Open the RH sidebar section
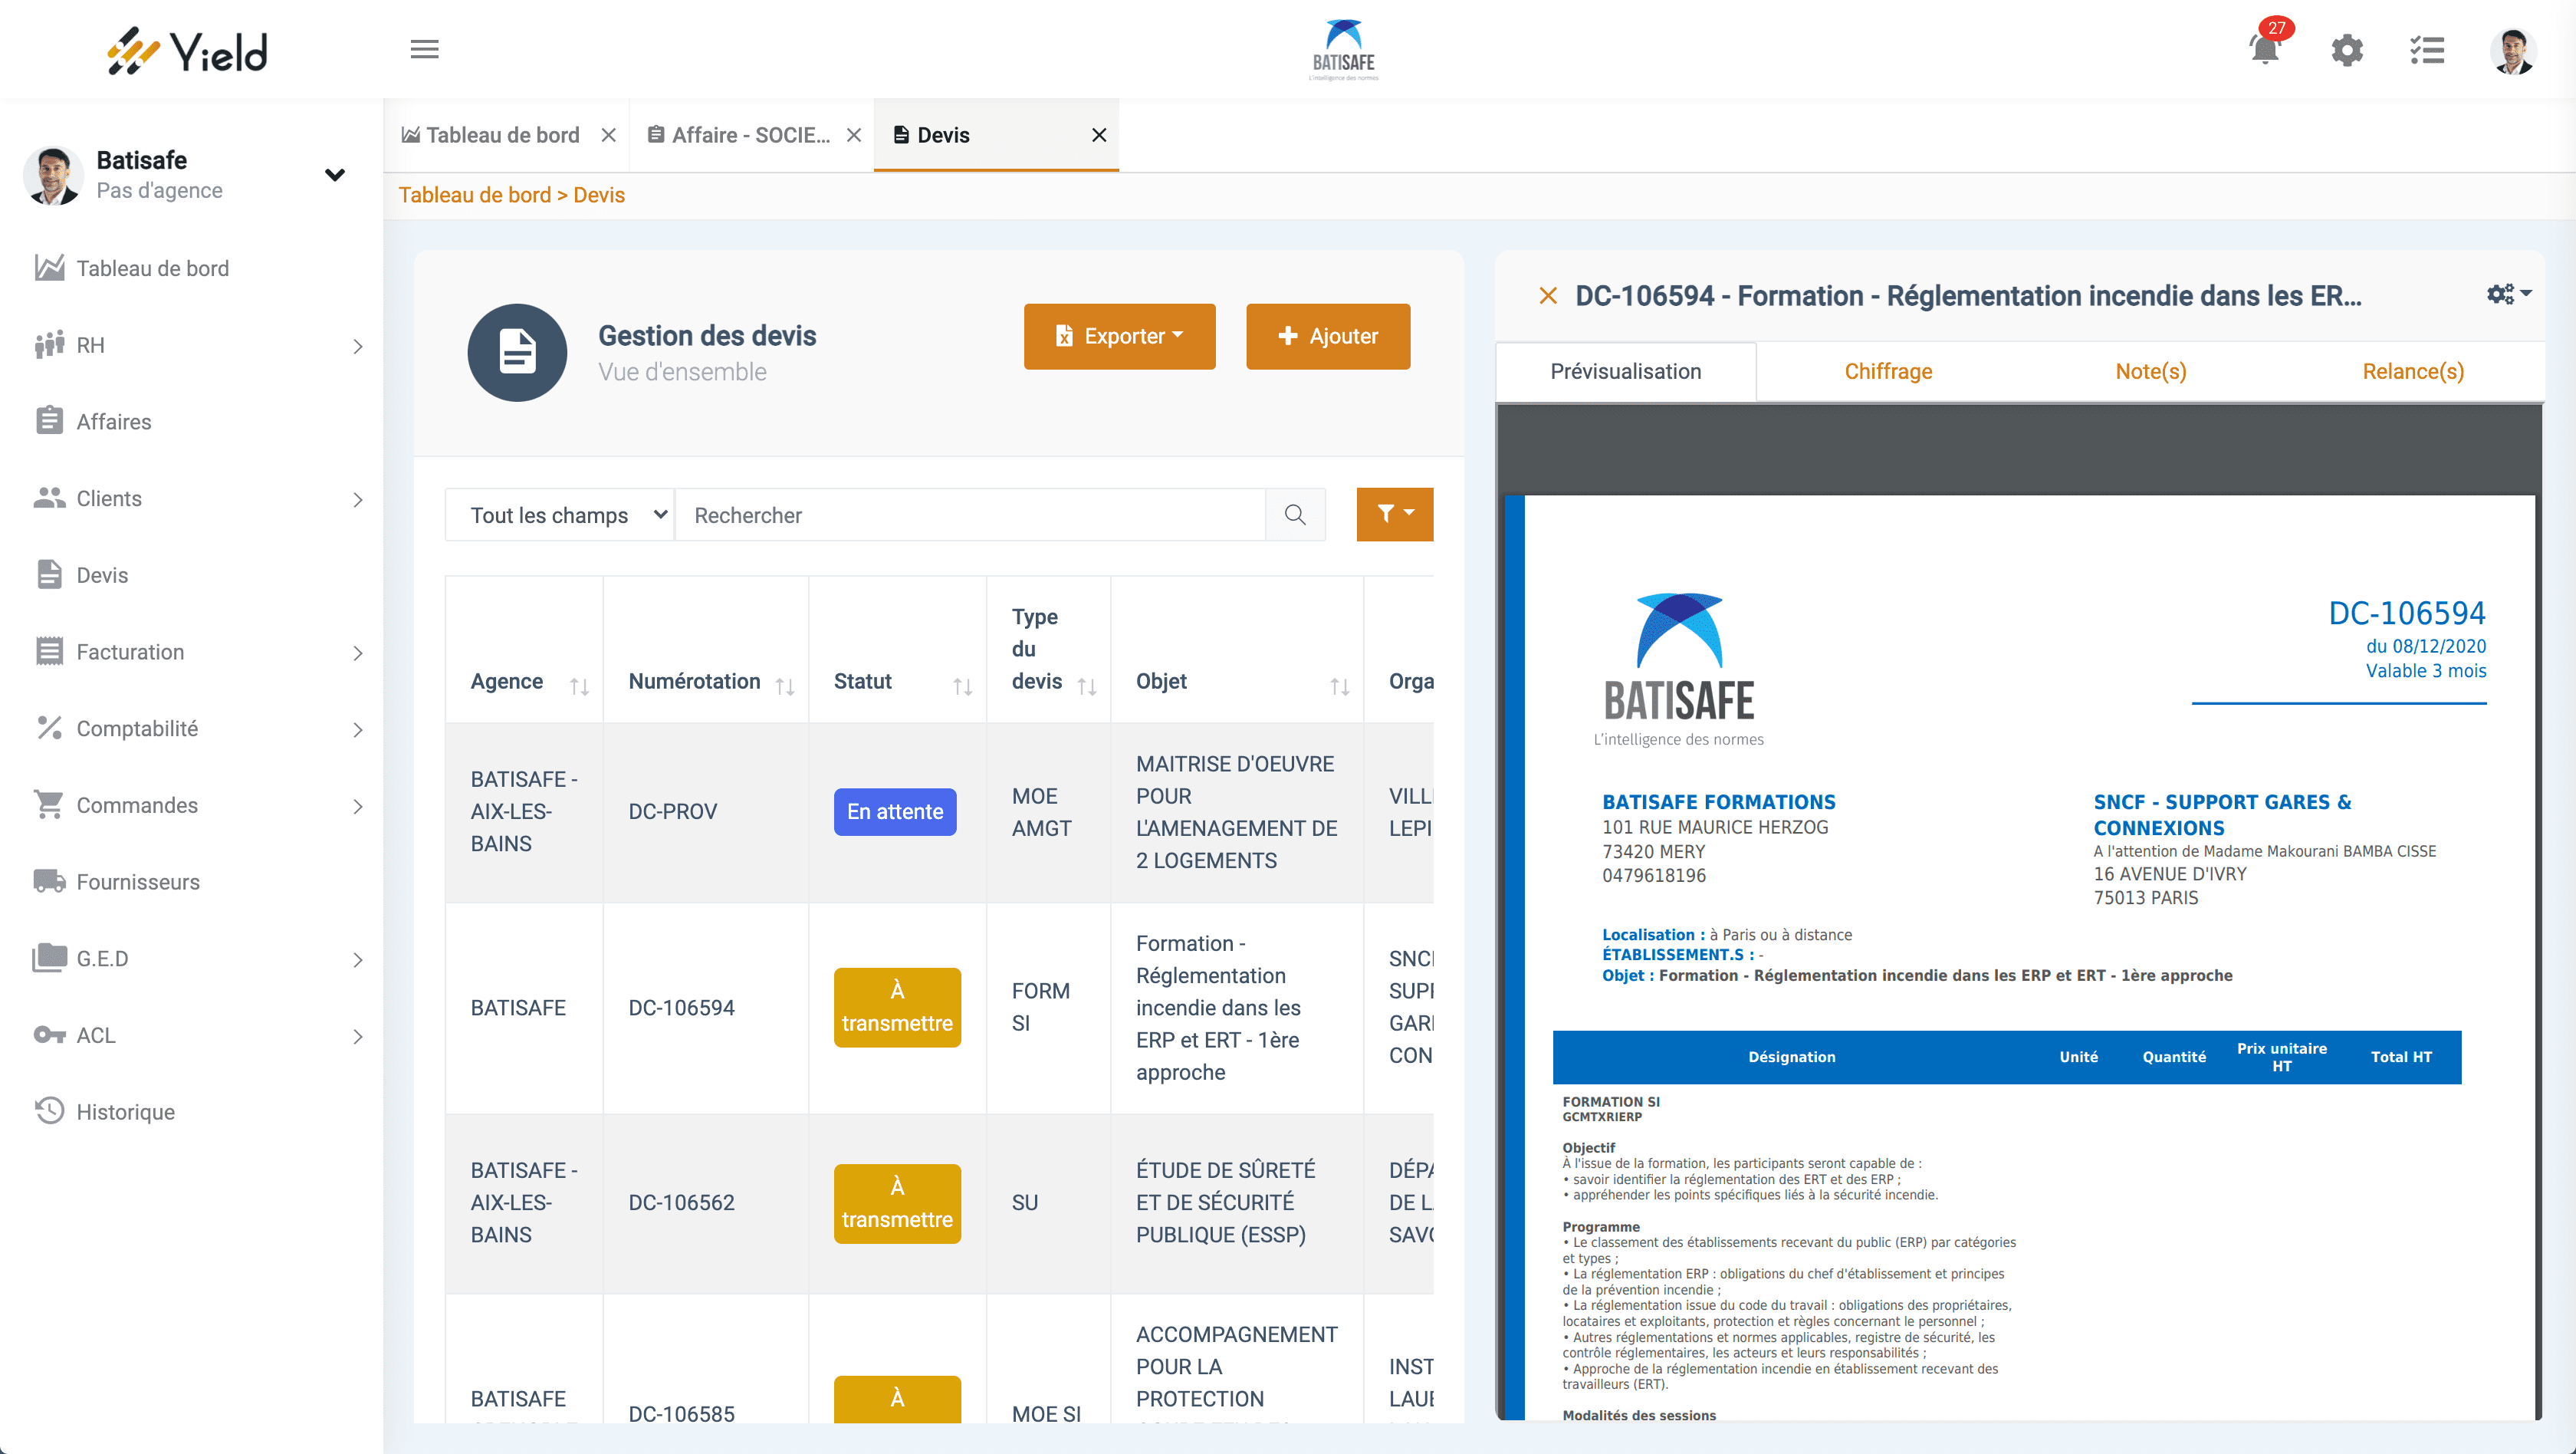Image resolution: width=2576 pixels, height=1454 pixels. click(x=90, y=345)
